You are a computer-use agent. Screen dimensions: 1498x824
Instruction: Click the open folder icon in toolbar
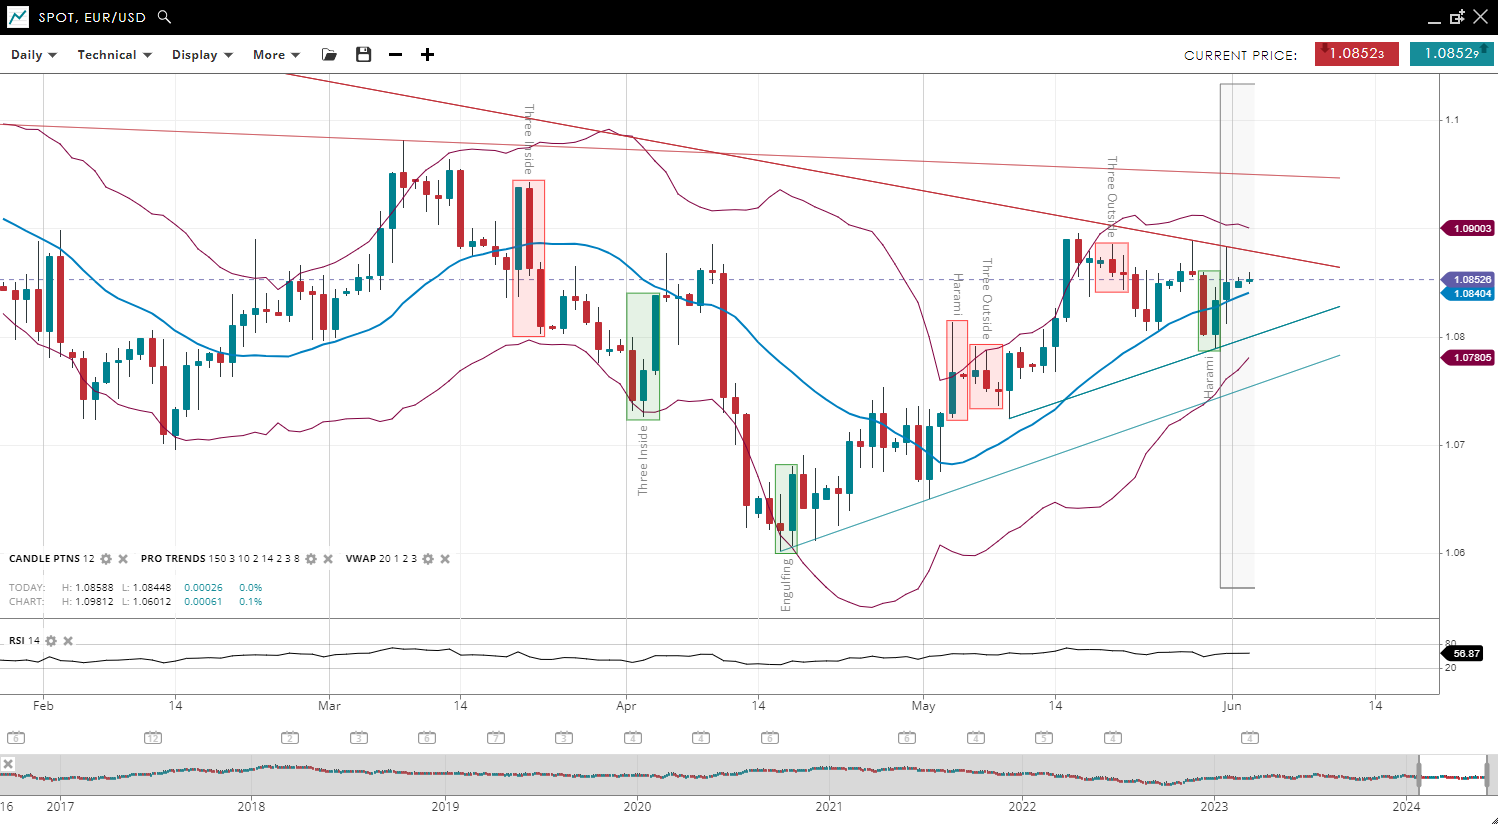click(329, 55)
